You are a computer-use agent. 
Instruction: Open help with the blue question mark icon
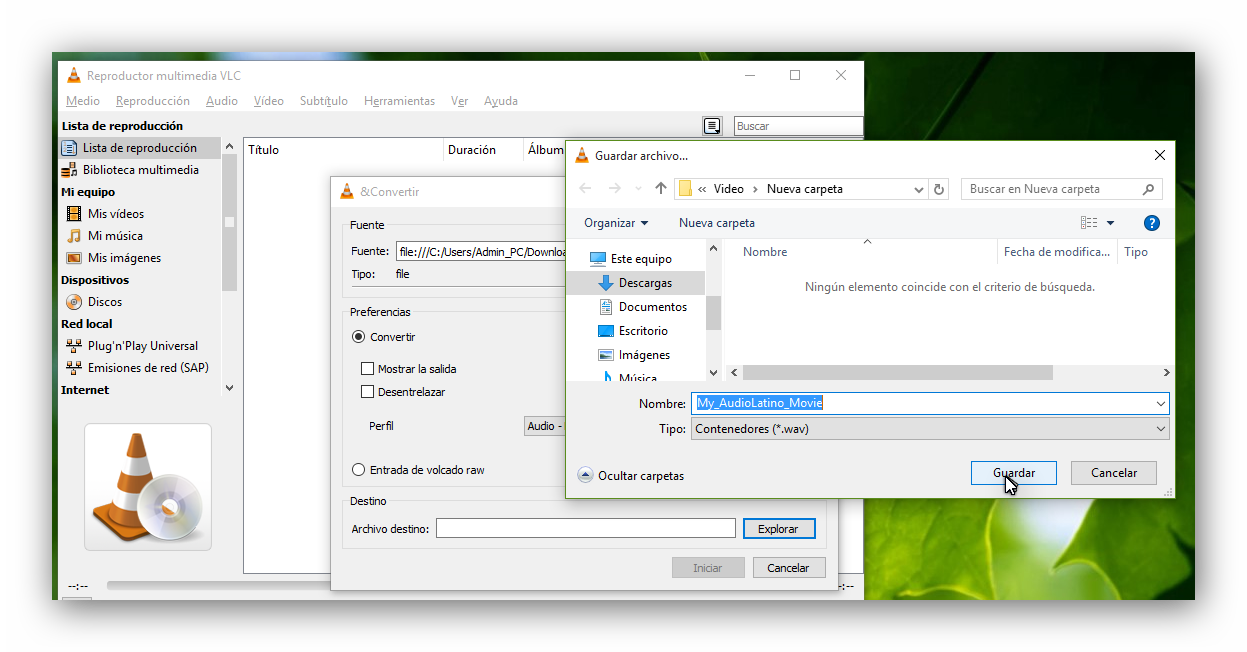click(x=1151, y=223)
